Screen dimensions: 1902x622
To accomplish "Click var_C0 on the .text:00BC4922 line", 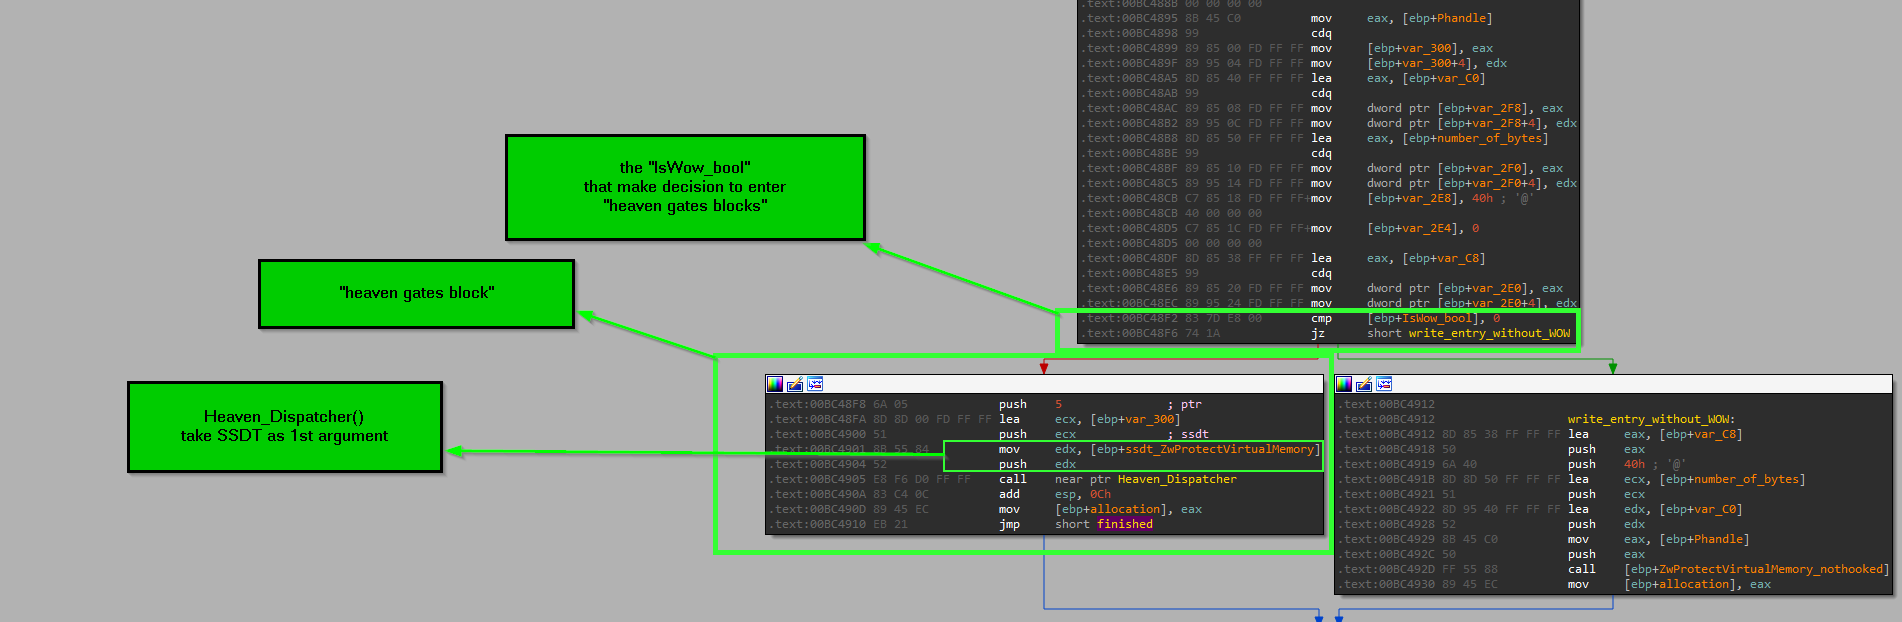I will (x=1715, y=509).
